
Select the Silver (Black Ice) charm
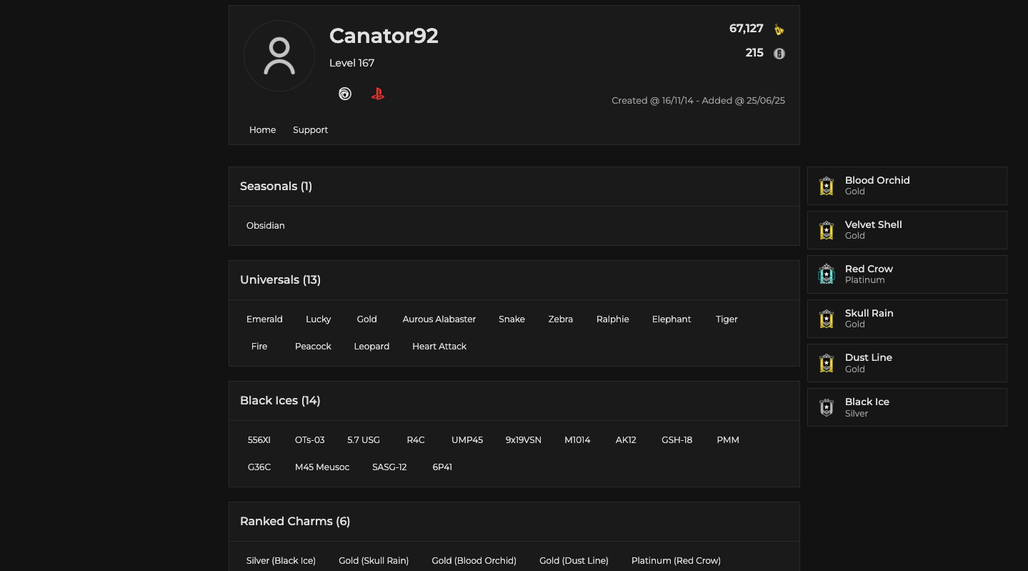click(x=281, y=561)
